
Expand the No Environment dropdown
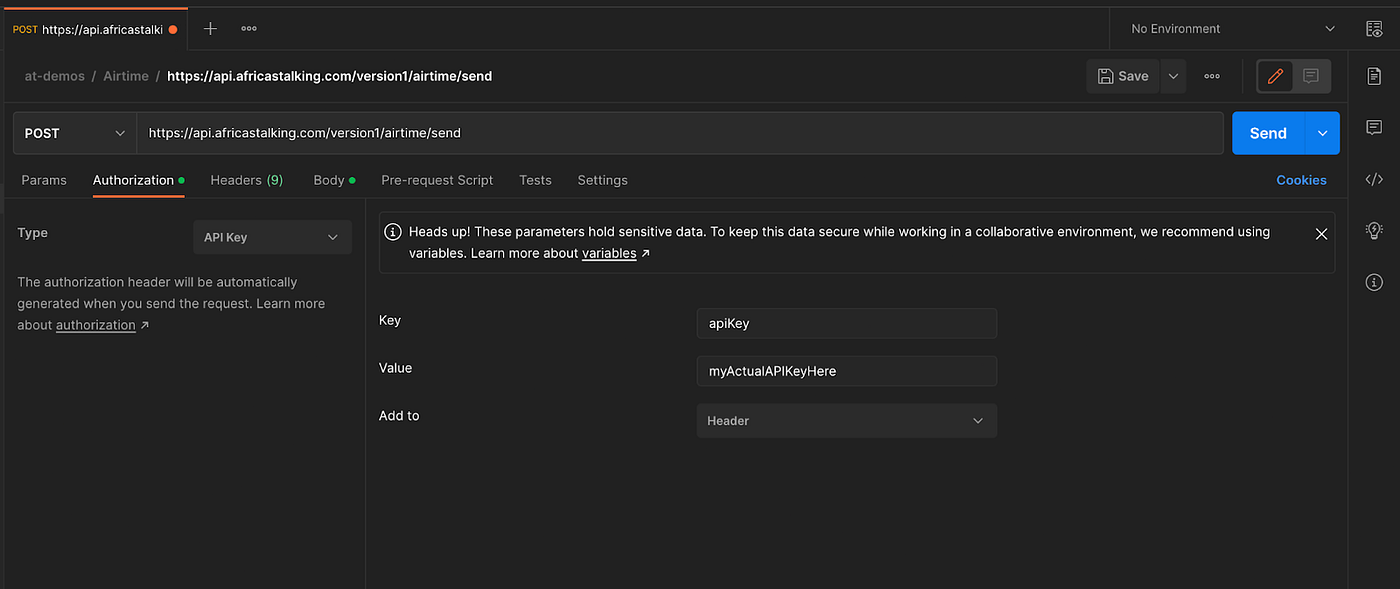[1228, 28]
